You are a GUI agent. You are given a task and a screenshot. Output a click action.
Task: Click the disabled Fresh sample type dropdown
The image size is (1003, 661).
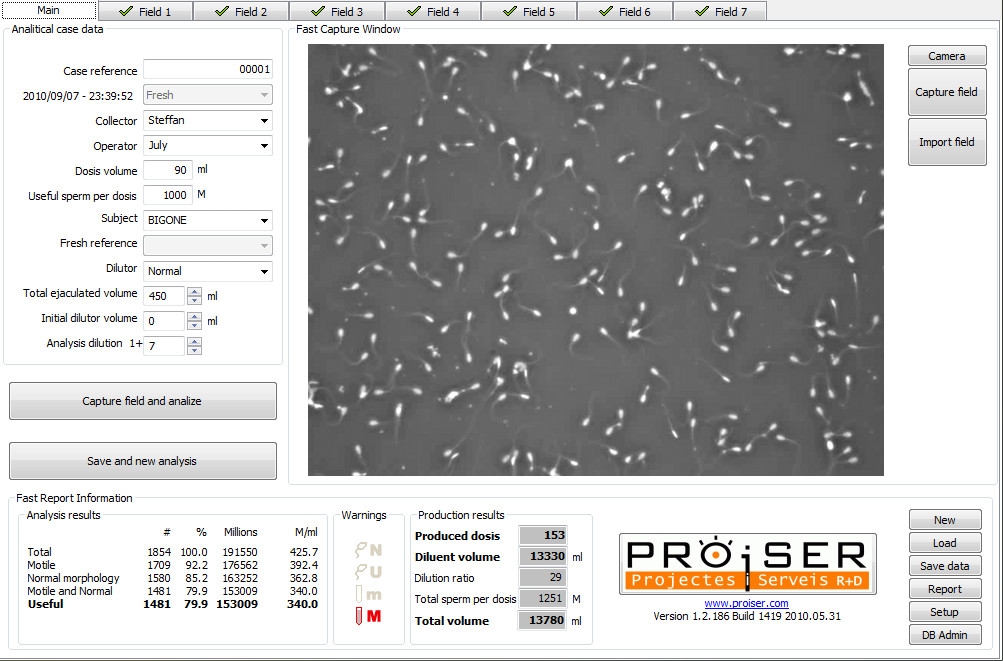click(208, 95)
